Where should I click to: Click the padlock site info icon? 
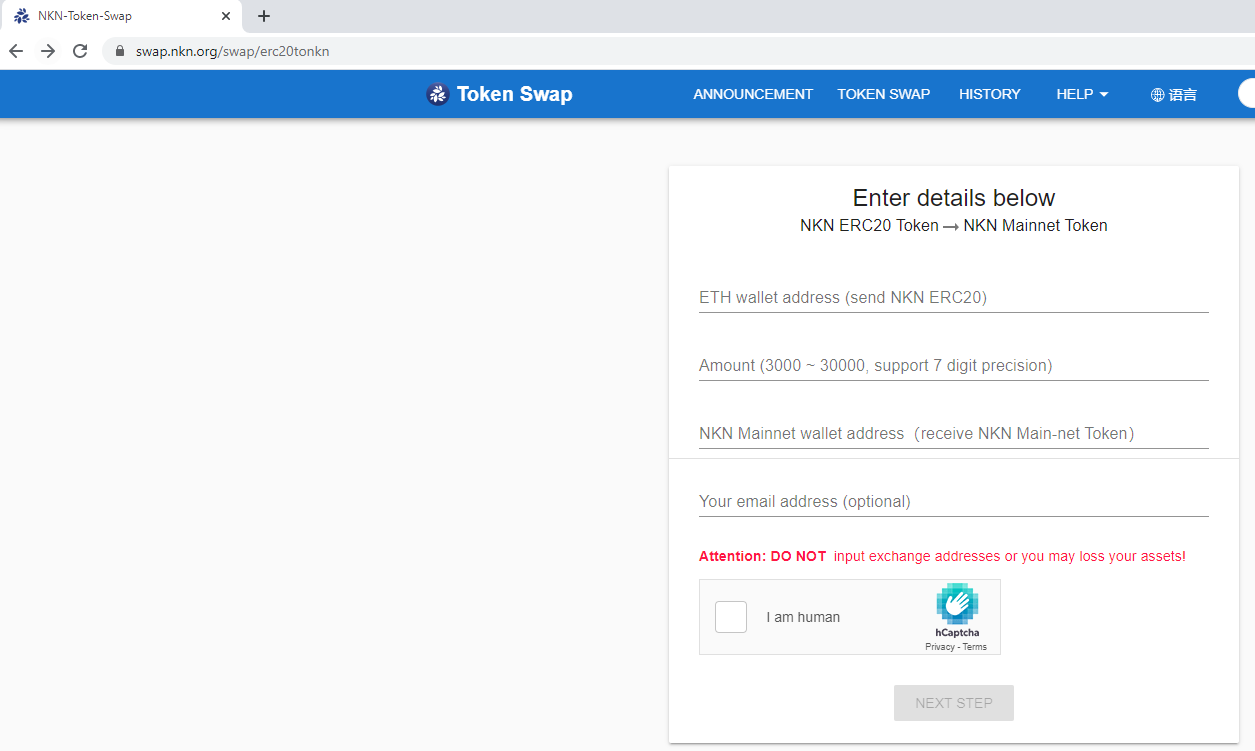(120, 51)
